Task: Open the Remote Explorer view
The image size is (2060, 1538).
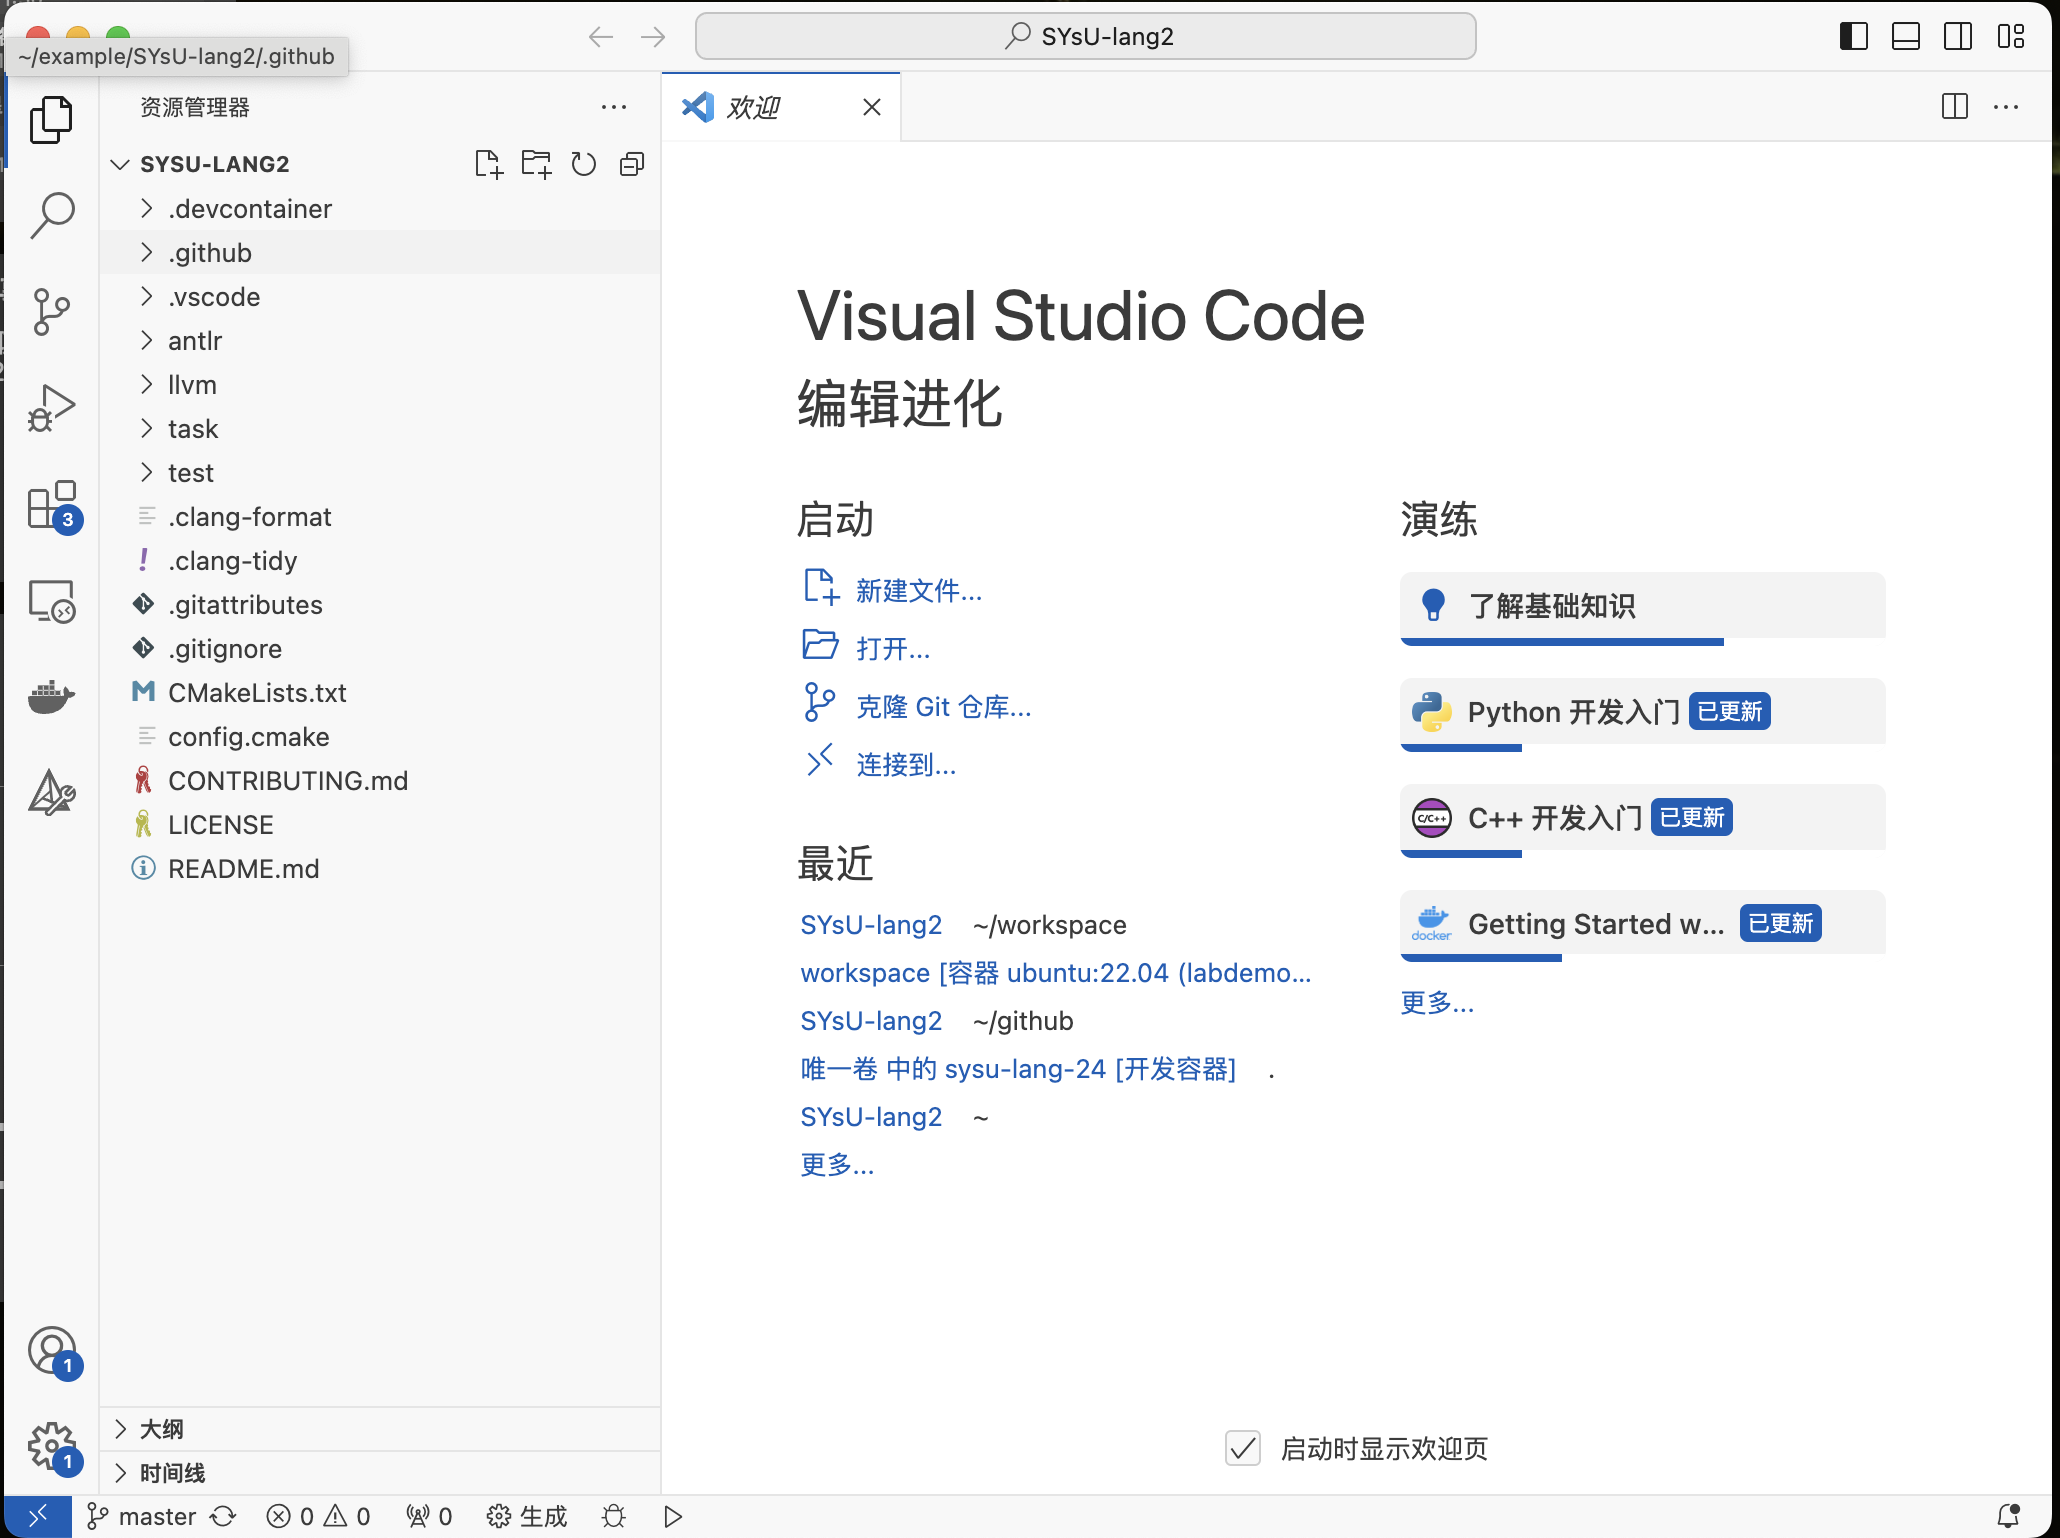Action: pos(52,601)
